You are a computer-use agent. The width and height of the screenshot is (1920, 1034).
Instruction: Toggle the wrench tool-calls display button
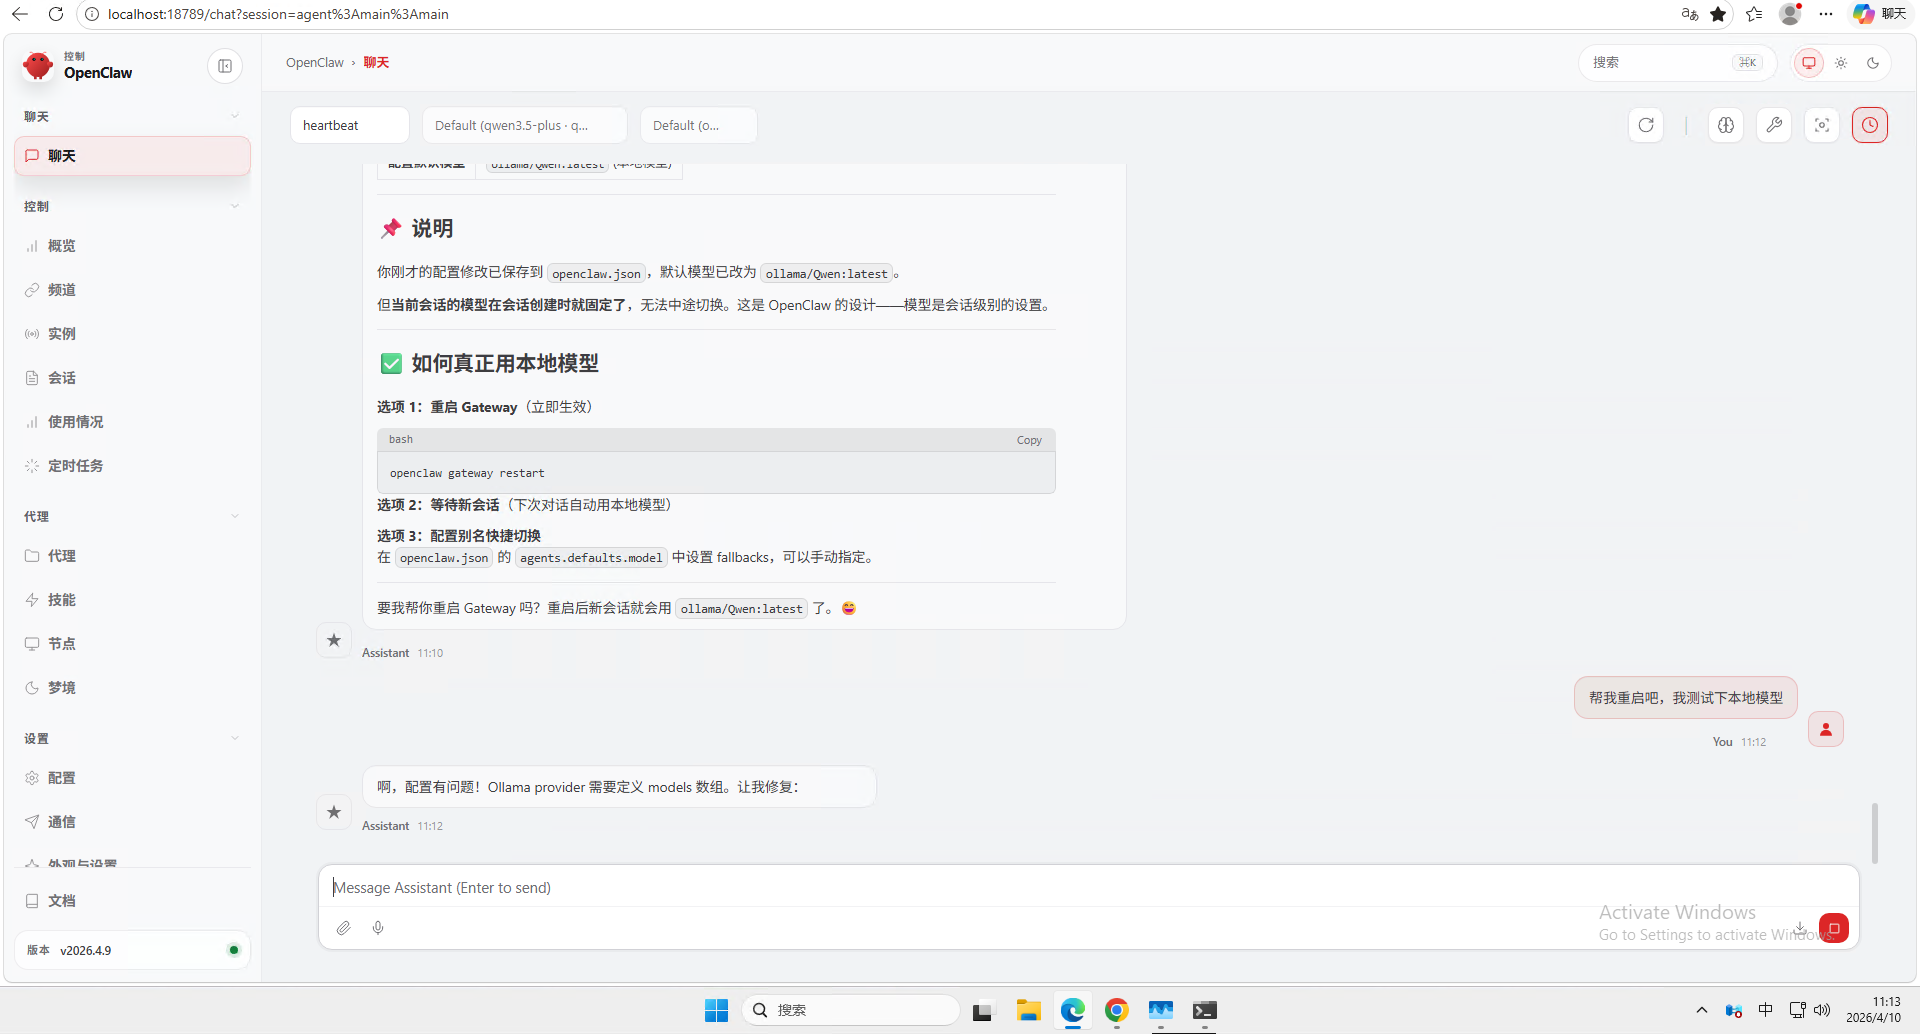(1774, 125)
